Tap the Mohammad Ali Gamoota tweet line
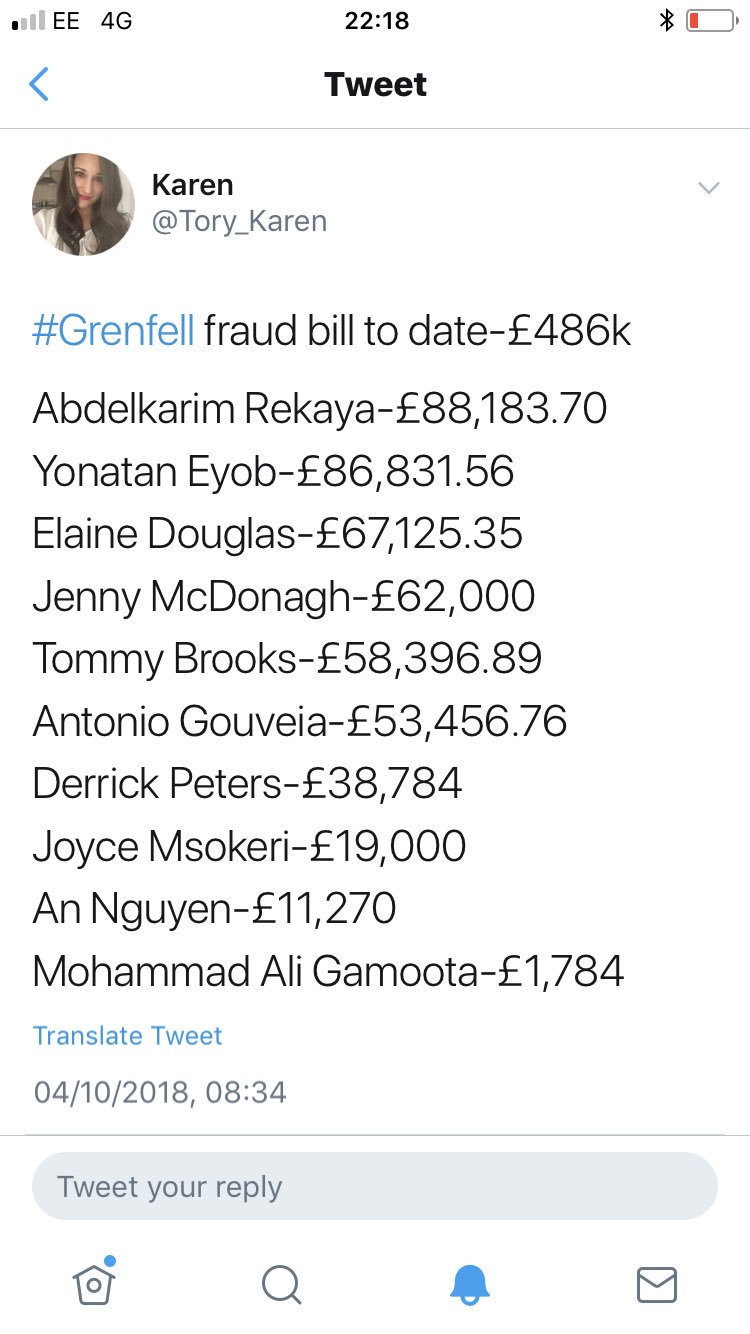Viewport: 750px width, 1334px height. [x=328, y=971]
